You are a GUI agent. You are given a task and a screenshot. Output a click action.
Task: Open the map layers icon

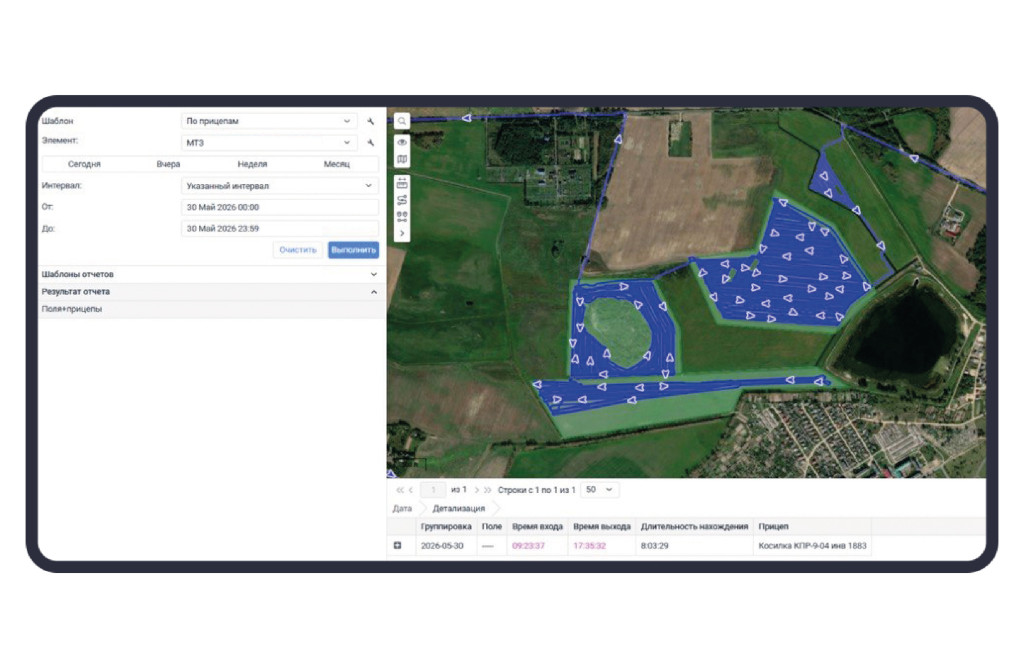click(x=402, y=159)
